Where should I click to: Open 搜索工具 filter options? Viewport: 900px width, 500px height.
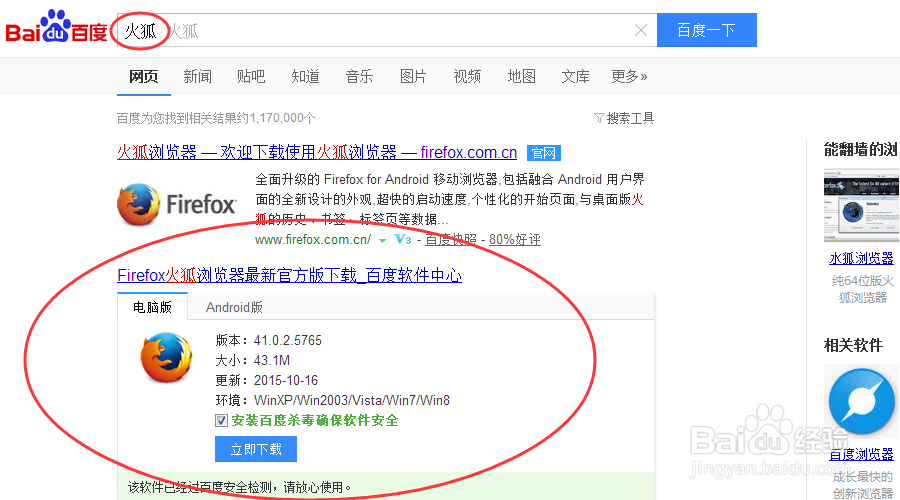click(x=624, y=118)
